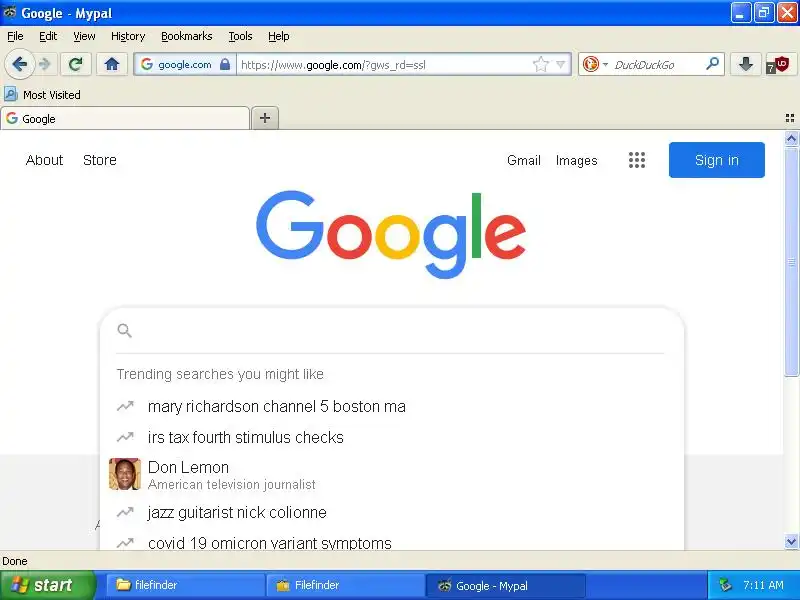Open the Tools menu
This screenshot has width=800, height=600.
pyautogui.click(x=240, y=36)
